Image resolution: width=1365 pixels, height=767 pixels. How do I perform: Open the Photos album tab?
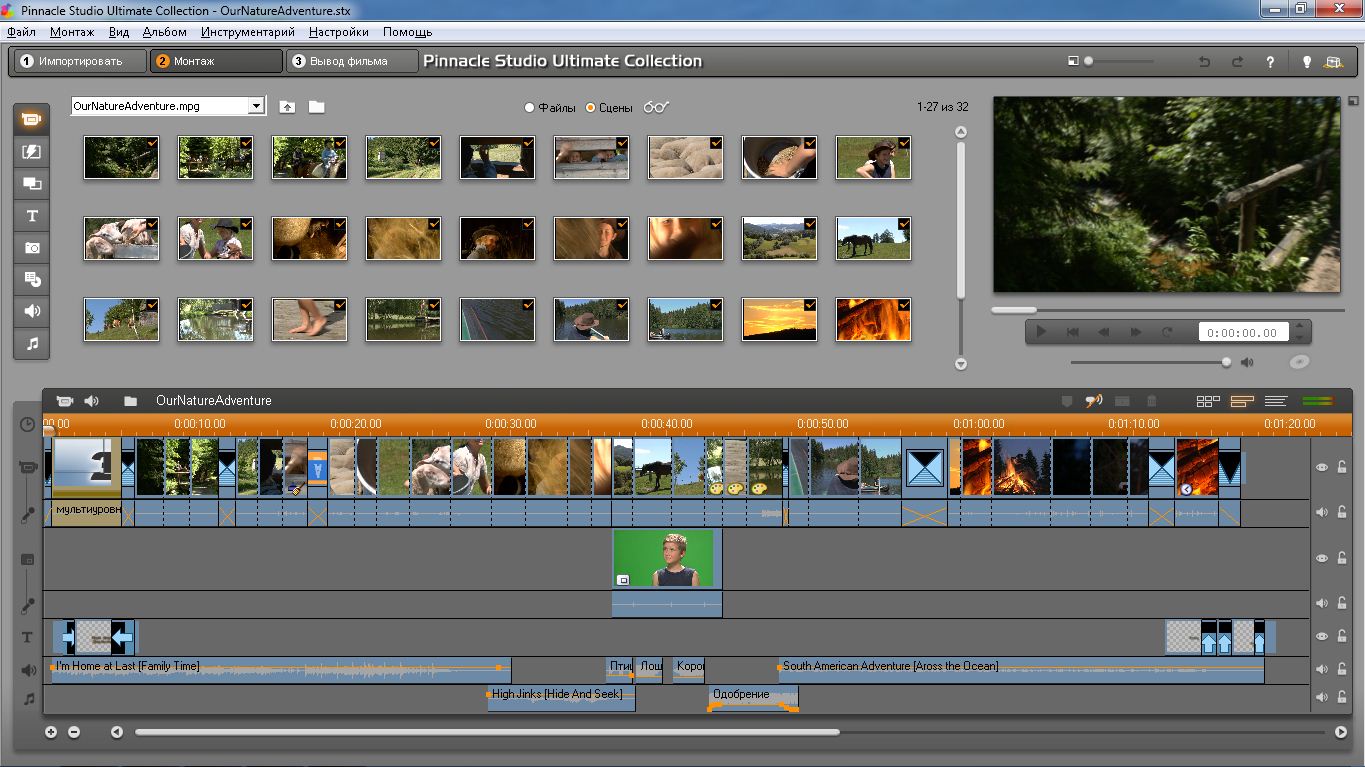pos(32,248)
